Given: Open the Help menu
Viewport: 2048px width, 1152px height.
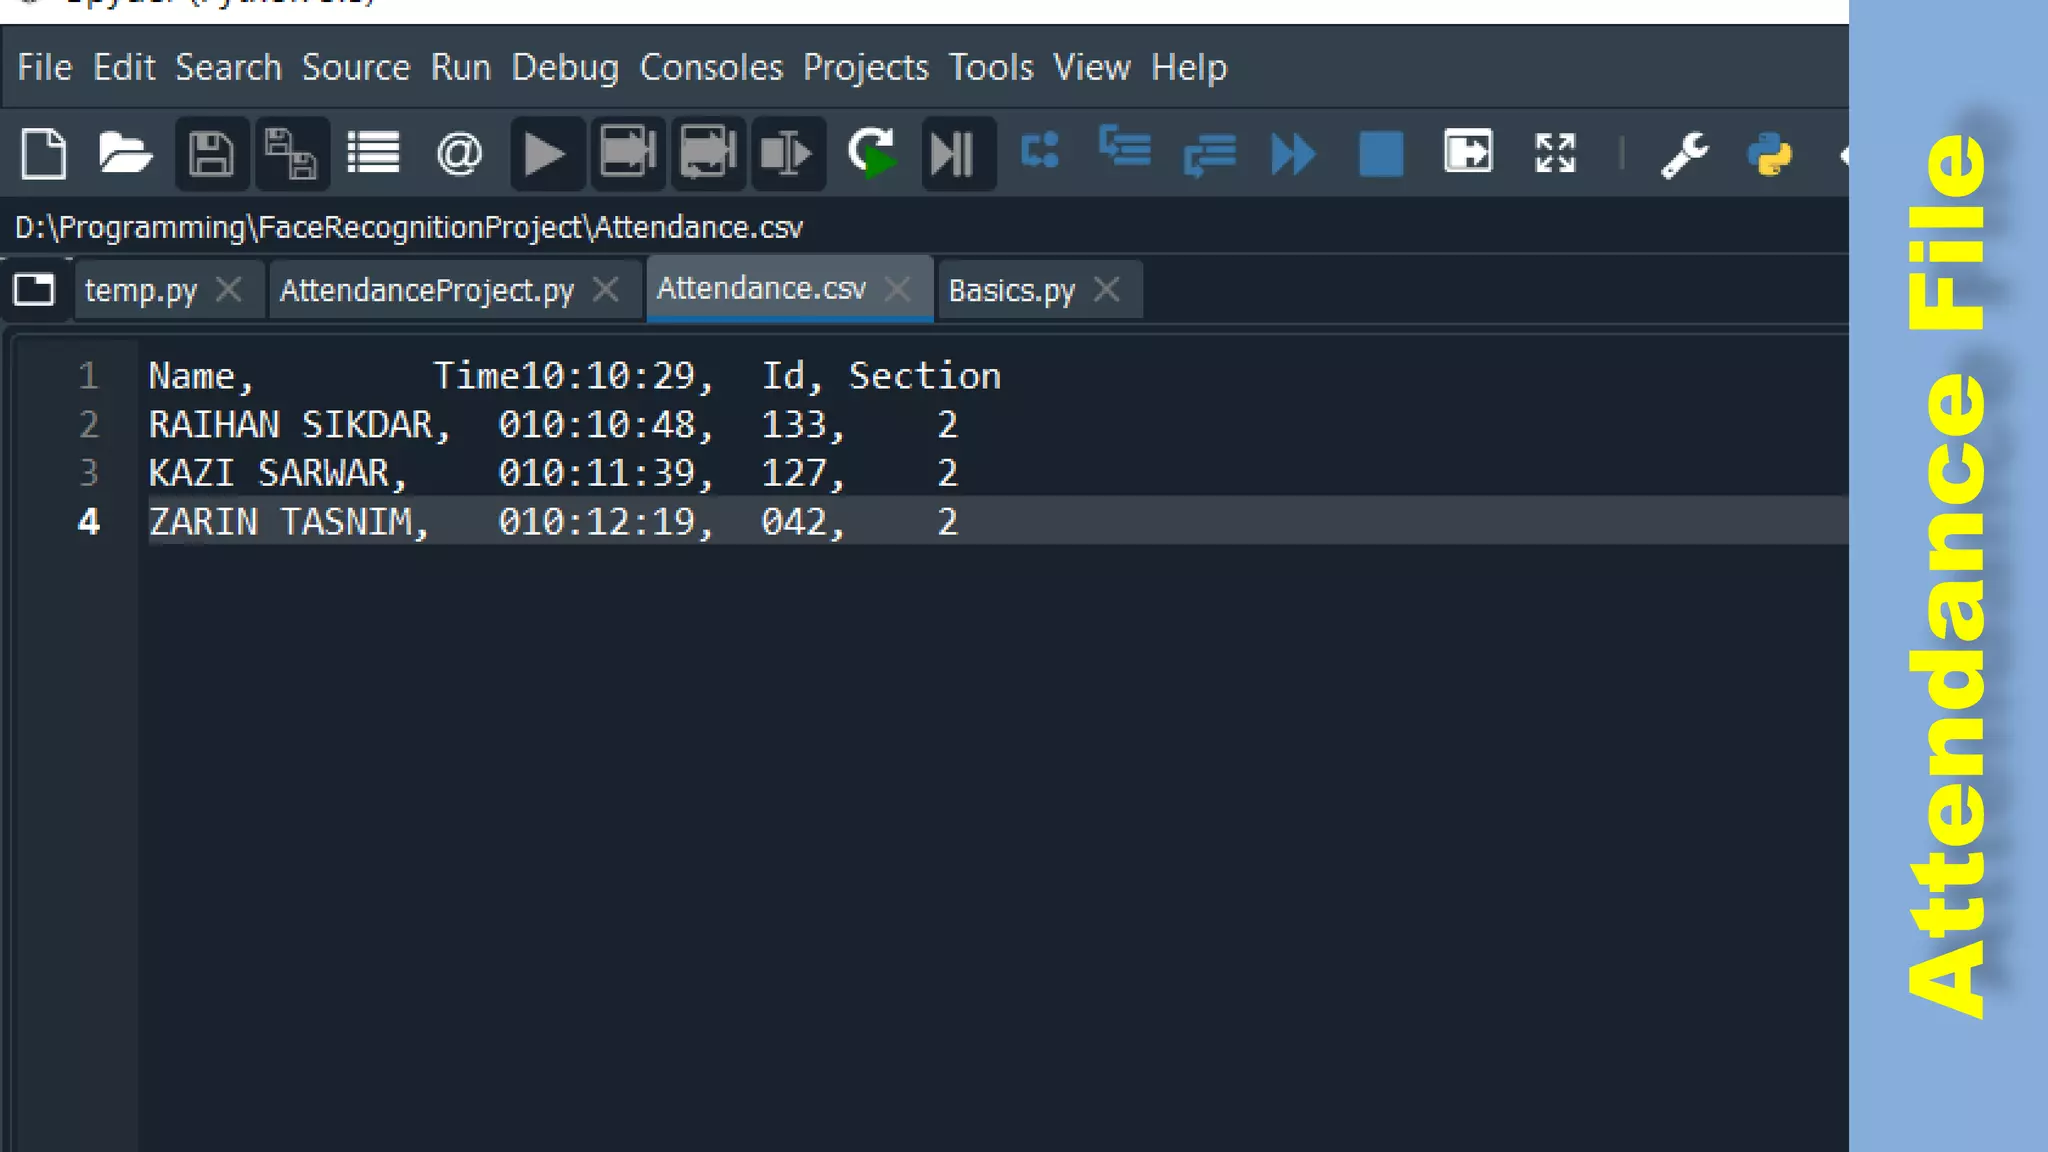Looking at the screenshot, I should 1189,68.
